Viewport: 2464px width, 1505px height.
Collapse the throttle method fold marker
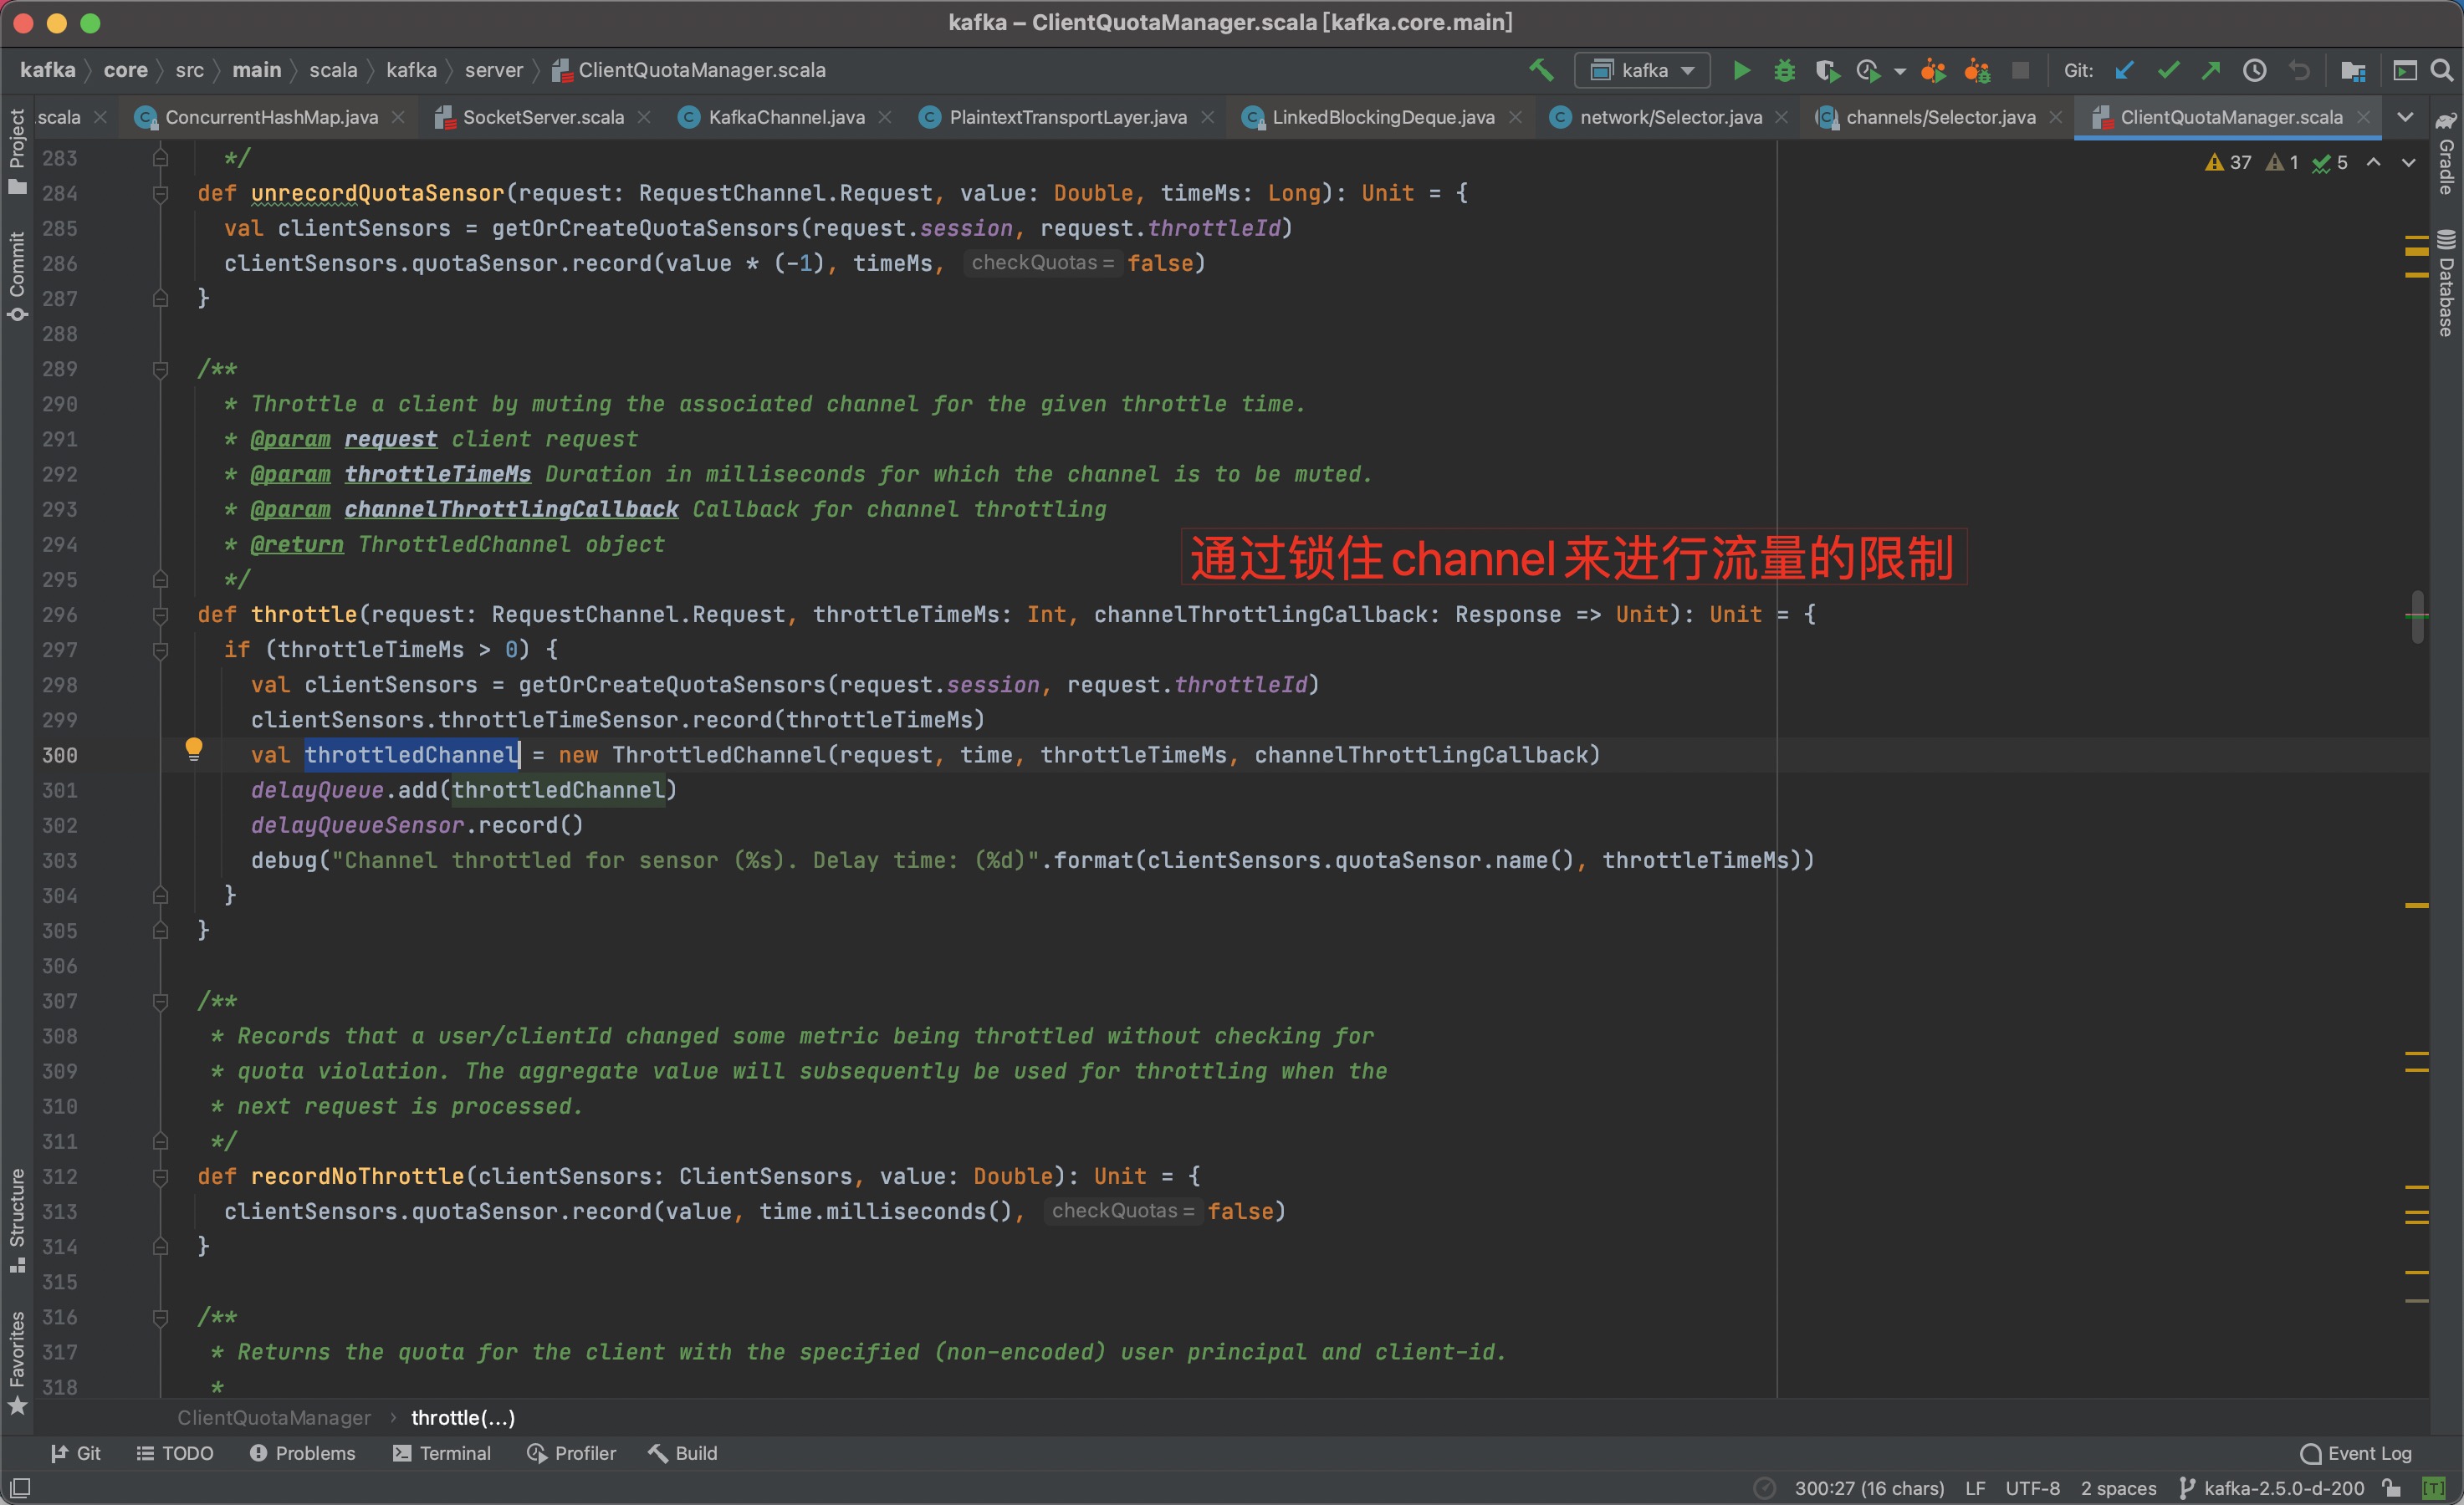[160, 615]
